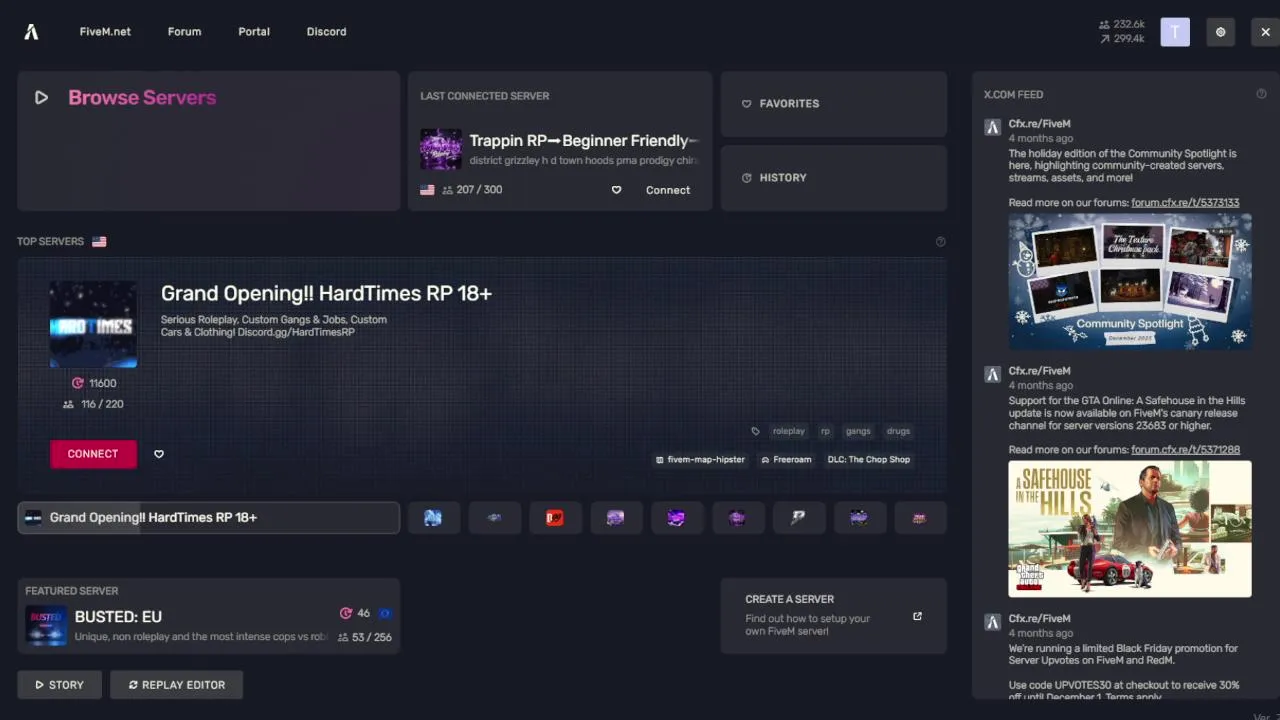Open forum.cfx.re/t/5371288 link
The height and width of the screenshot is (720, 1280).
pos(1185,450)
